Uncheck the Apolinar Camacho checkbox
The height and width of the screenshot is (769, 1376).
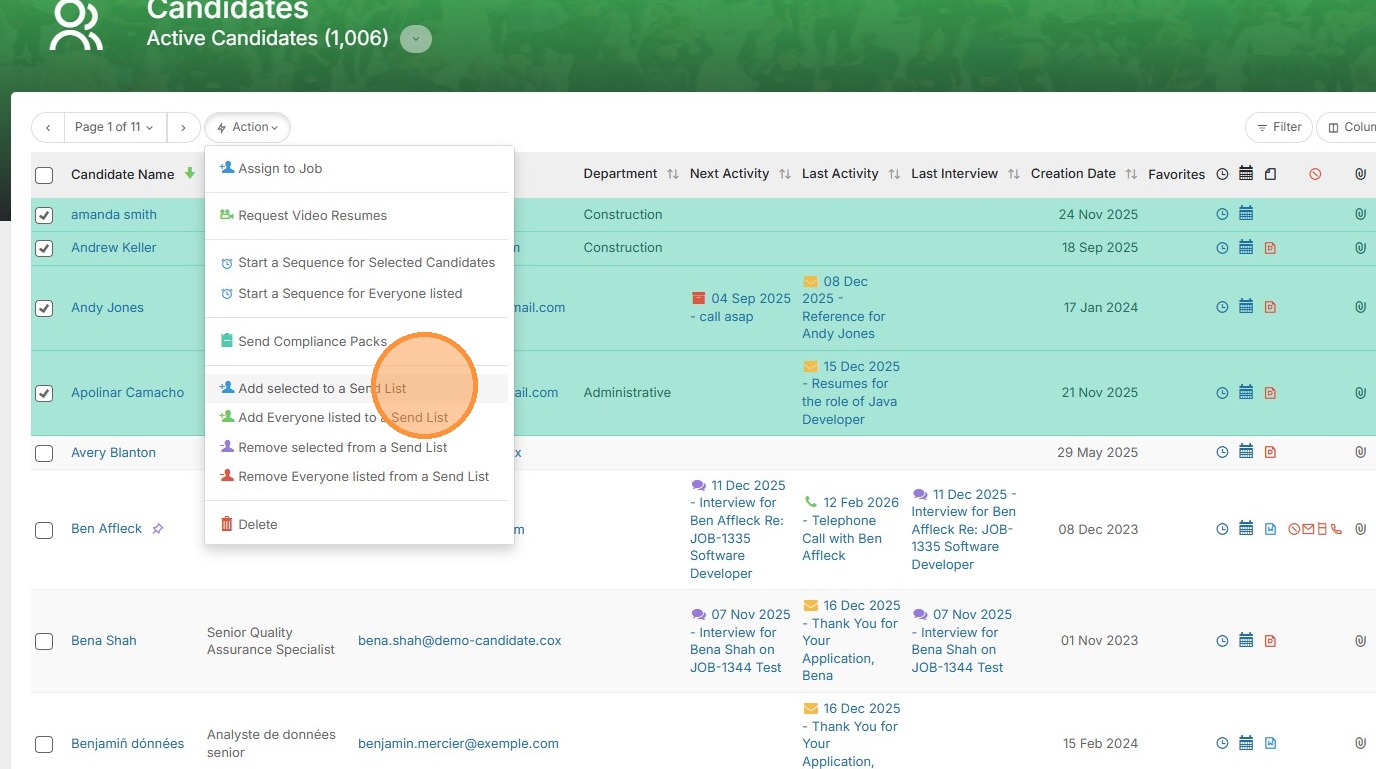click(44, 393)
